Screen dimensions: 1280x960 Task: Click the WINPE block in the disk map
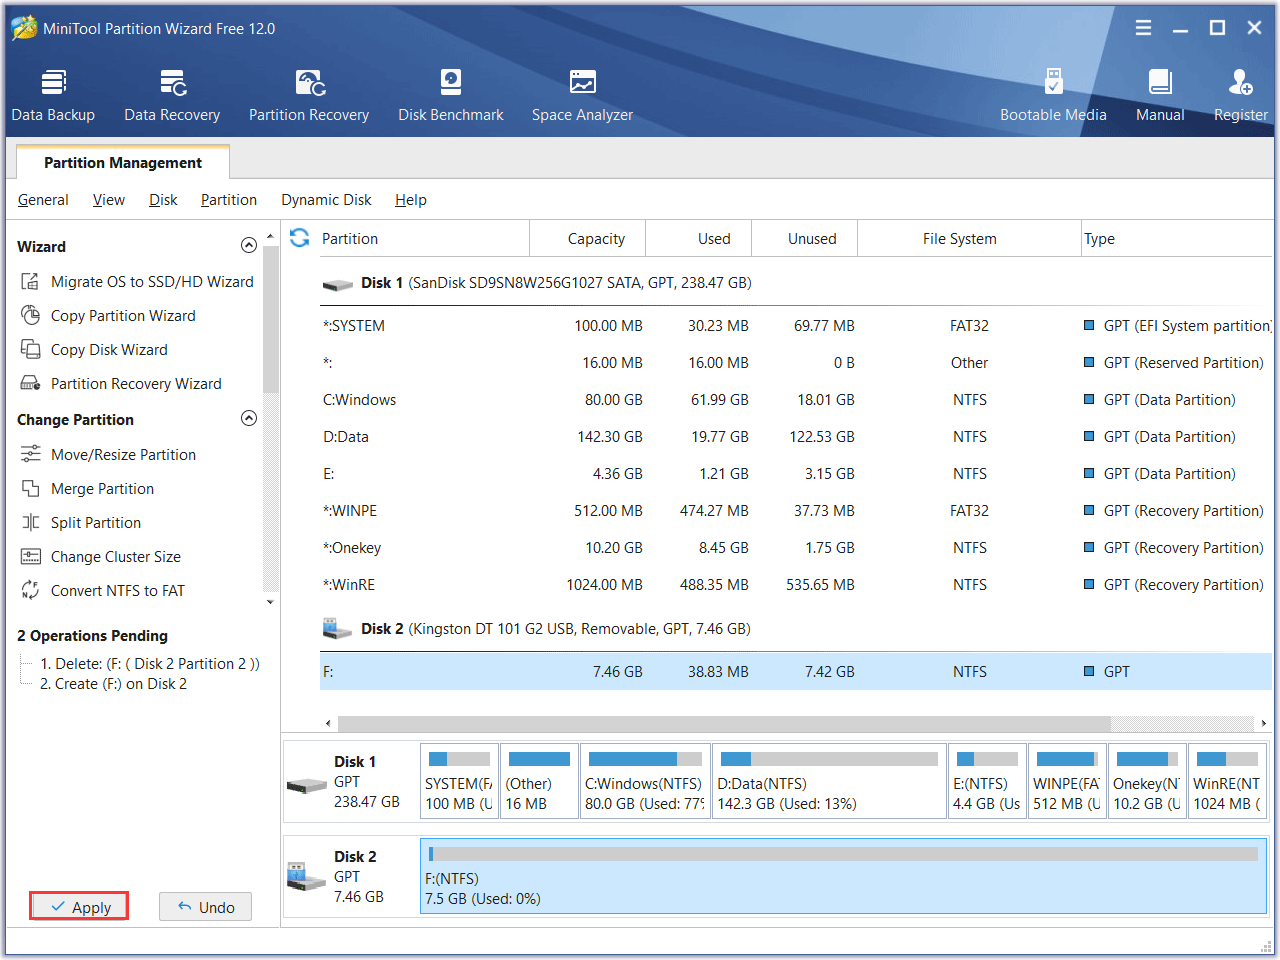click(1067, 781)
